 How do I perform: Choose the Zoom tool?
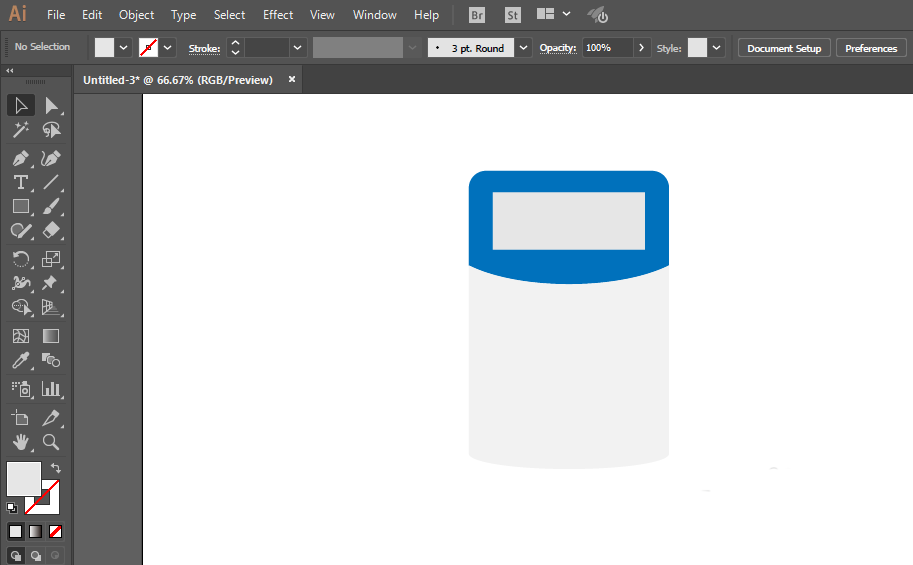(x=51, y=442)
